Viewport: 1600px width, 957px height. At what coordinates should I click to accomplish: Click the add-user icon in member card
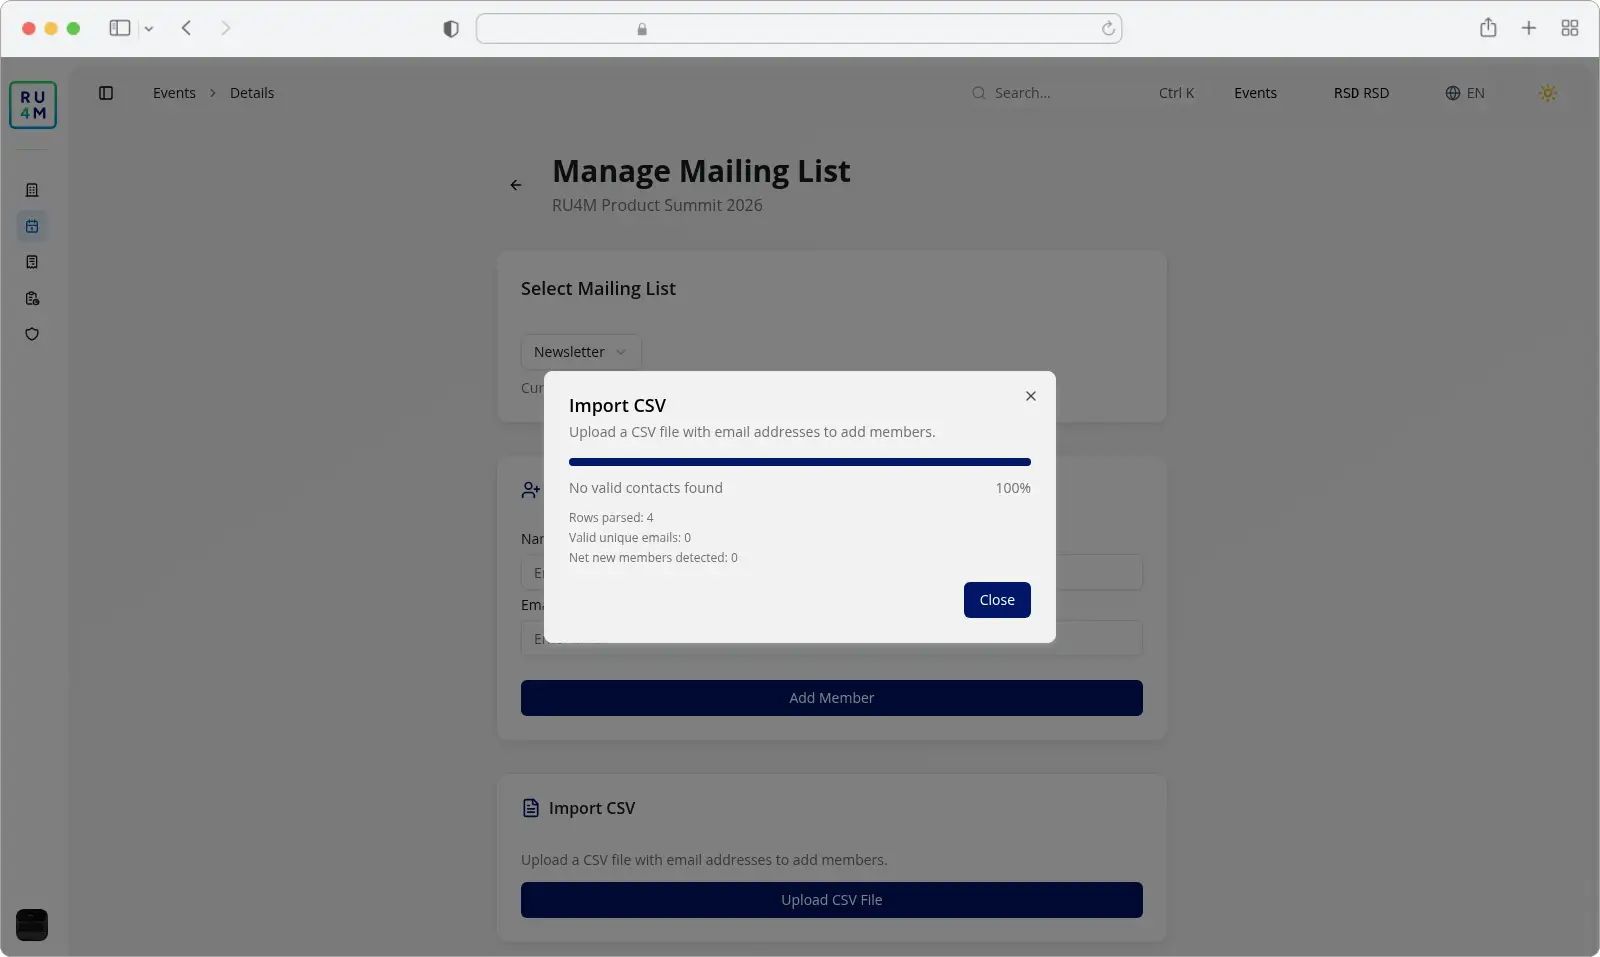point(531,490)
